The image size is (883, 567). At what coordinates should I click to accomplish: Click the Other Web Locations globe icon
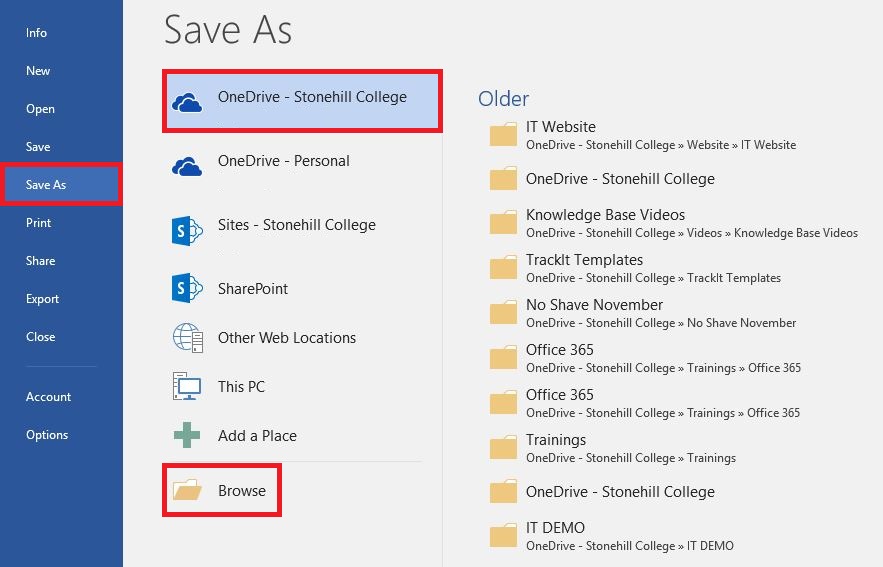pyautogui.click(x=188, y=338)
